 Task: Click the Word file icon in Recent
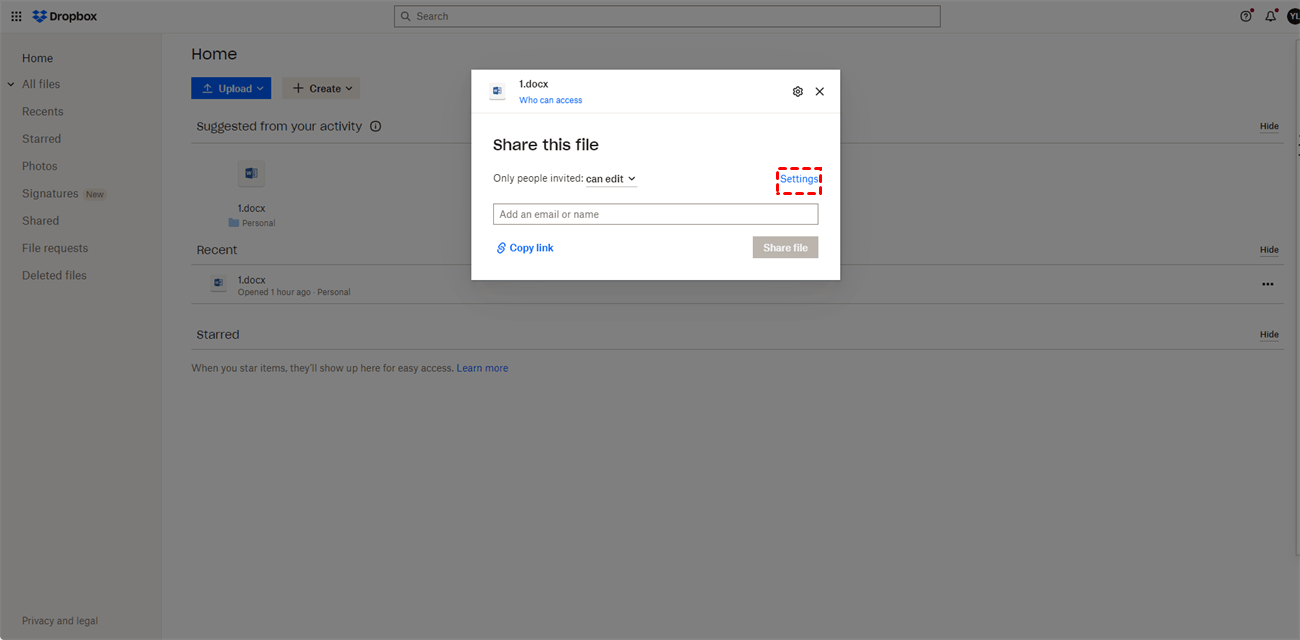218,284
